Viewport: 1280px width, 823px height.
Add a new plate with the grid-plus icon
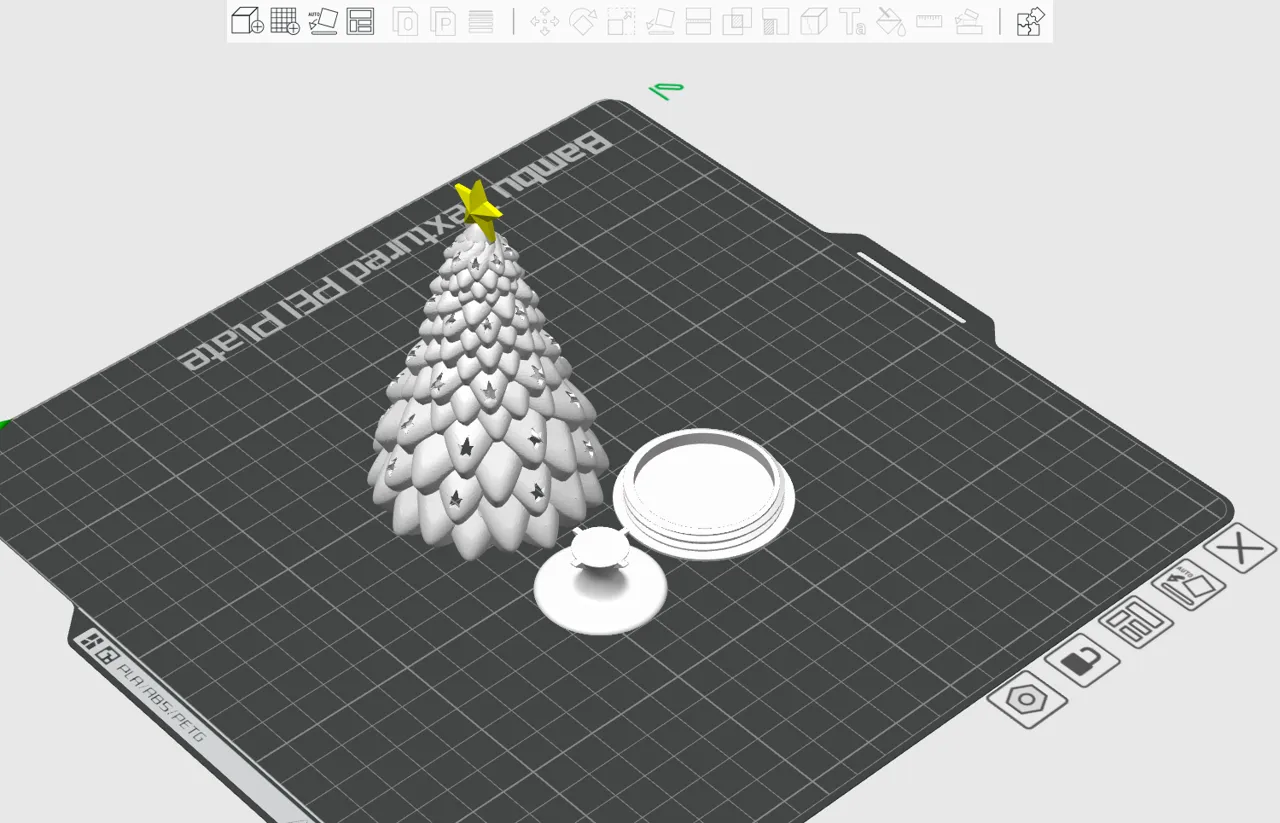point(285,21)
